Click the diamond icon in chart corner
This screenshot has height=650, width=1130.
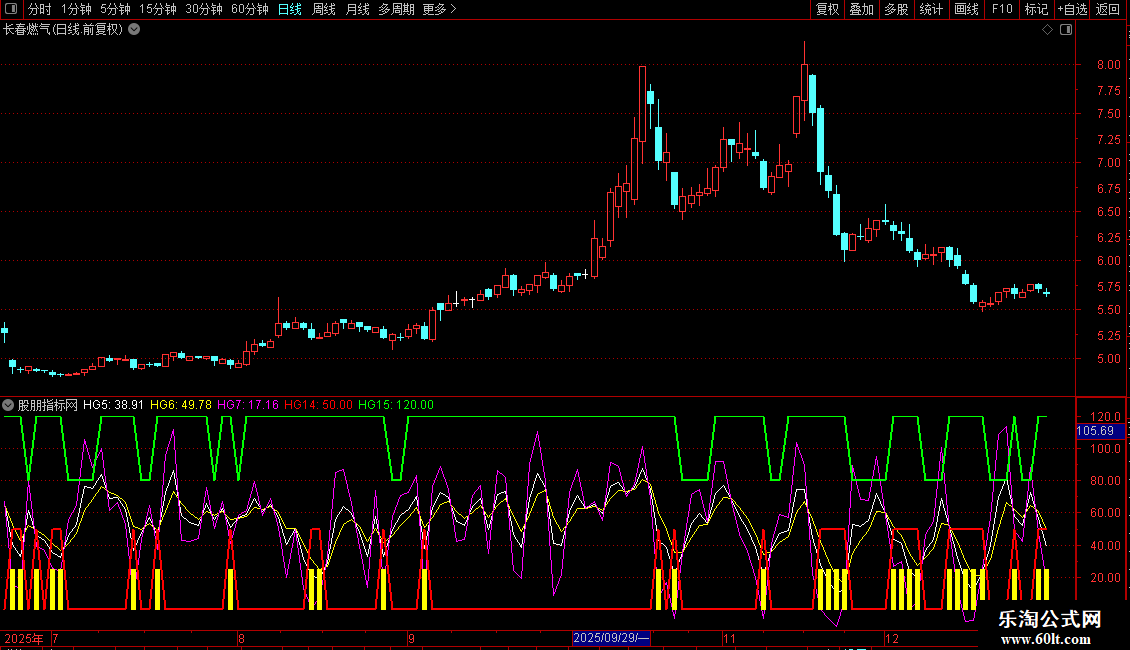point(1048,30)
